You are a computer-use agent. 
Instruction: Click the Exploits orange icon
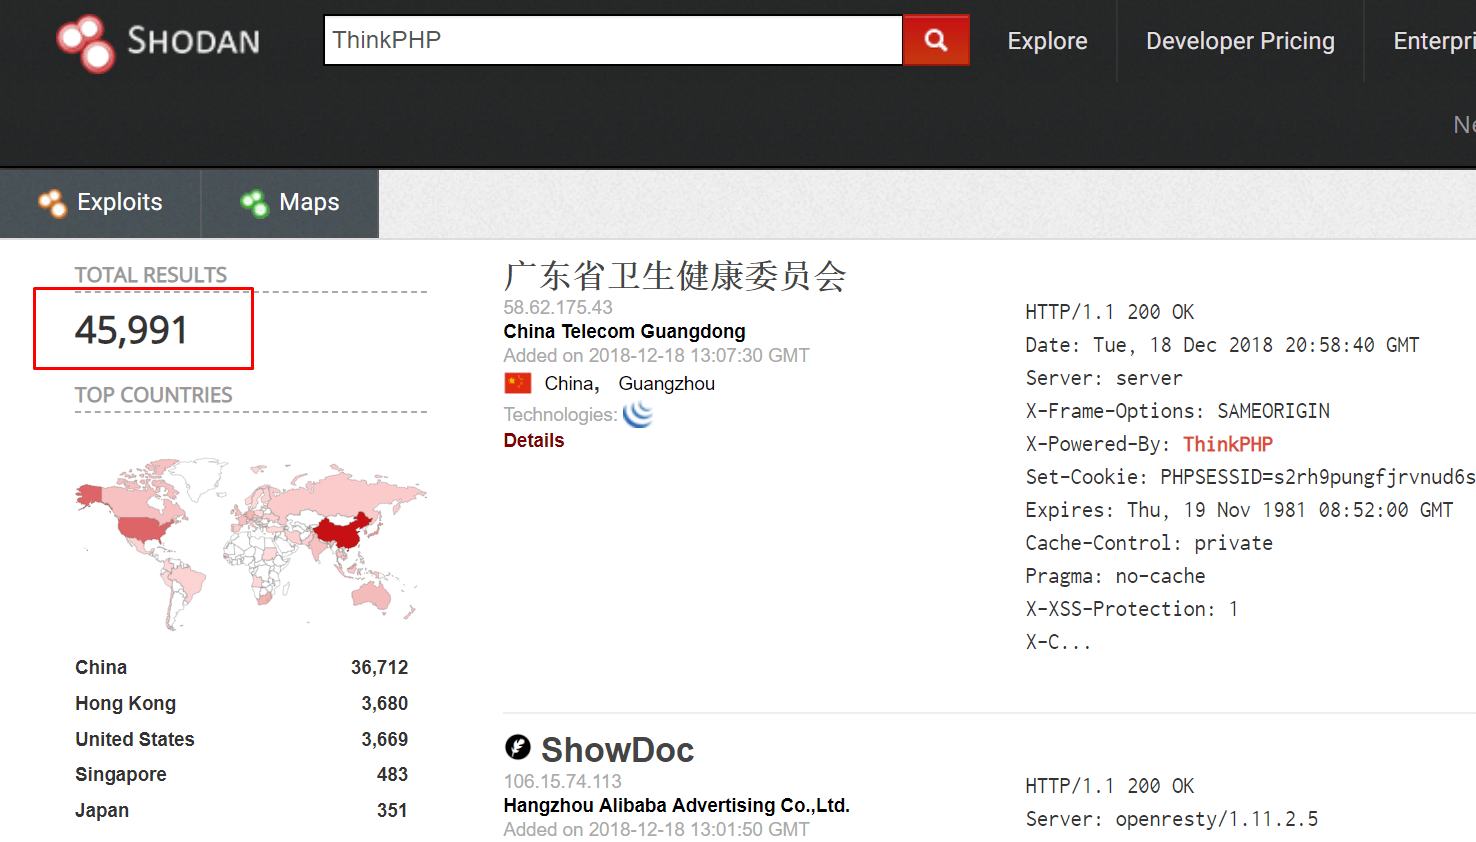(52, 203)
